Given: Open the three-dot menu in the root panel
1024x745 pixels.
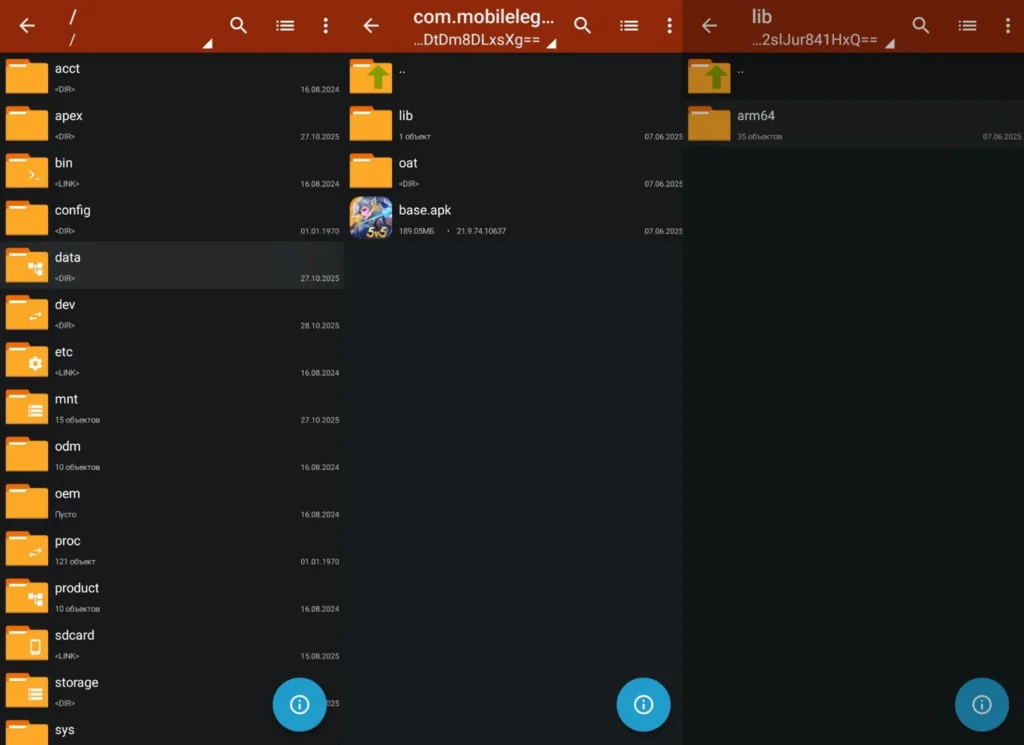Looking at the screenshot, I should coord(325,26).
